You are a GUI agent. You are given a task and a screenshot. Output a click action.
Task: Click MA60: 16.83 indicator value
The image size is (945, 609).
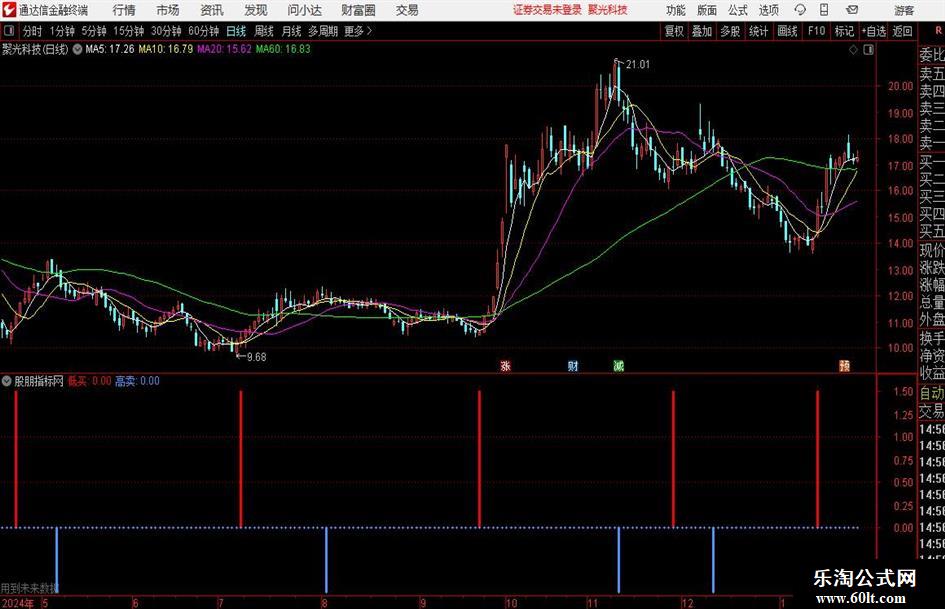coord(283,49)
